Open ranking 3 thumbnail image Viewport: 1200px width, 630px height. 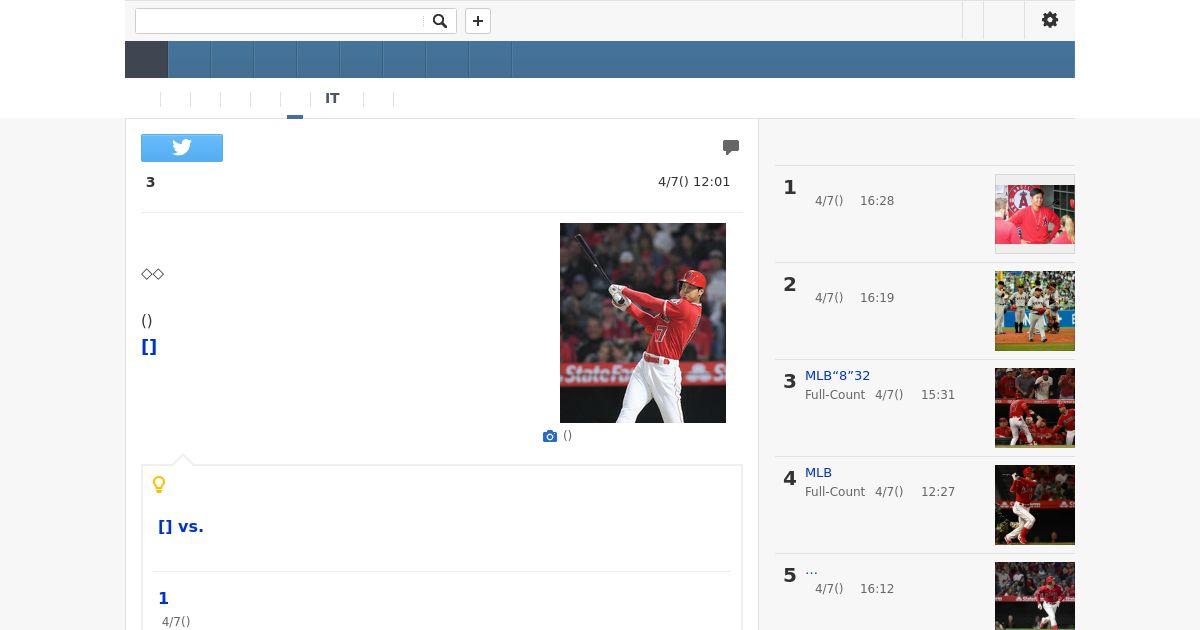tap(1035, 408)
